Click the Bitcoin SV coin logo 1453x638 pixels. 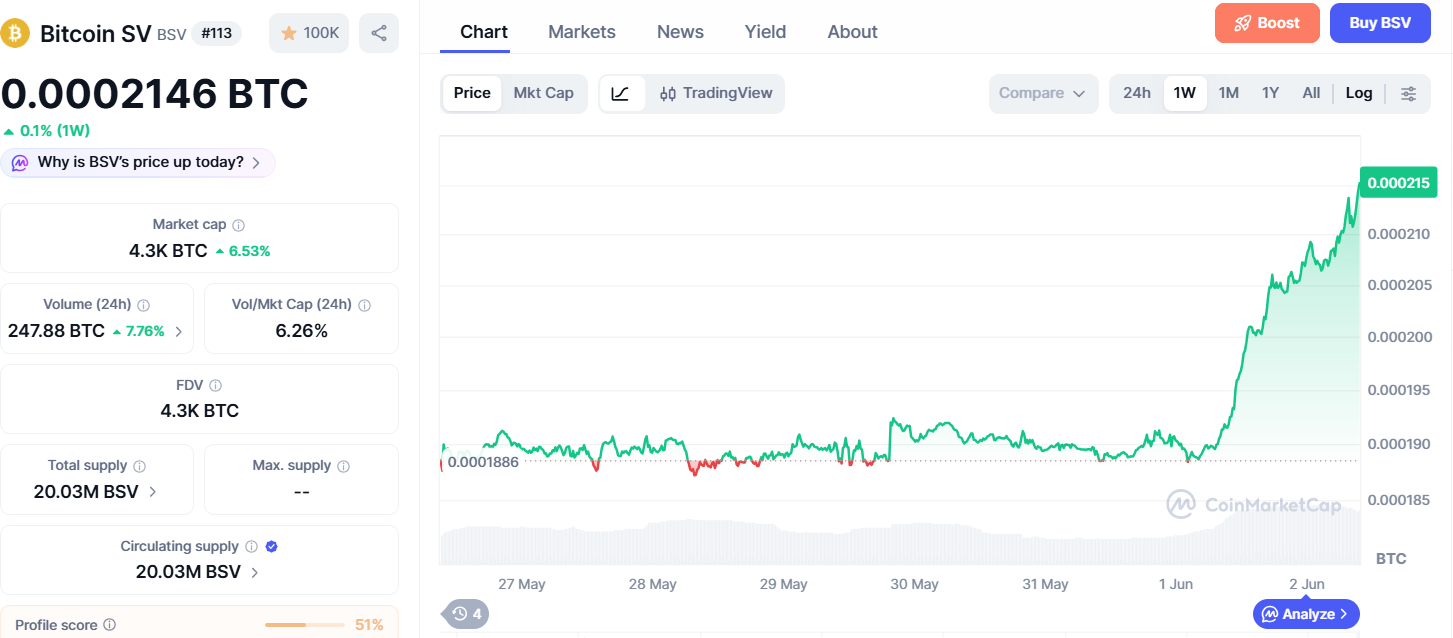coord(15,33)
